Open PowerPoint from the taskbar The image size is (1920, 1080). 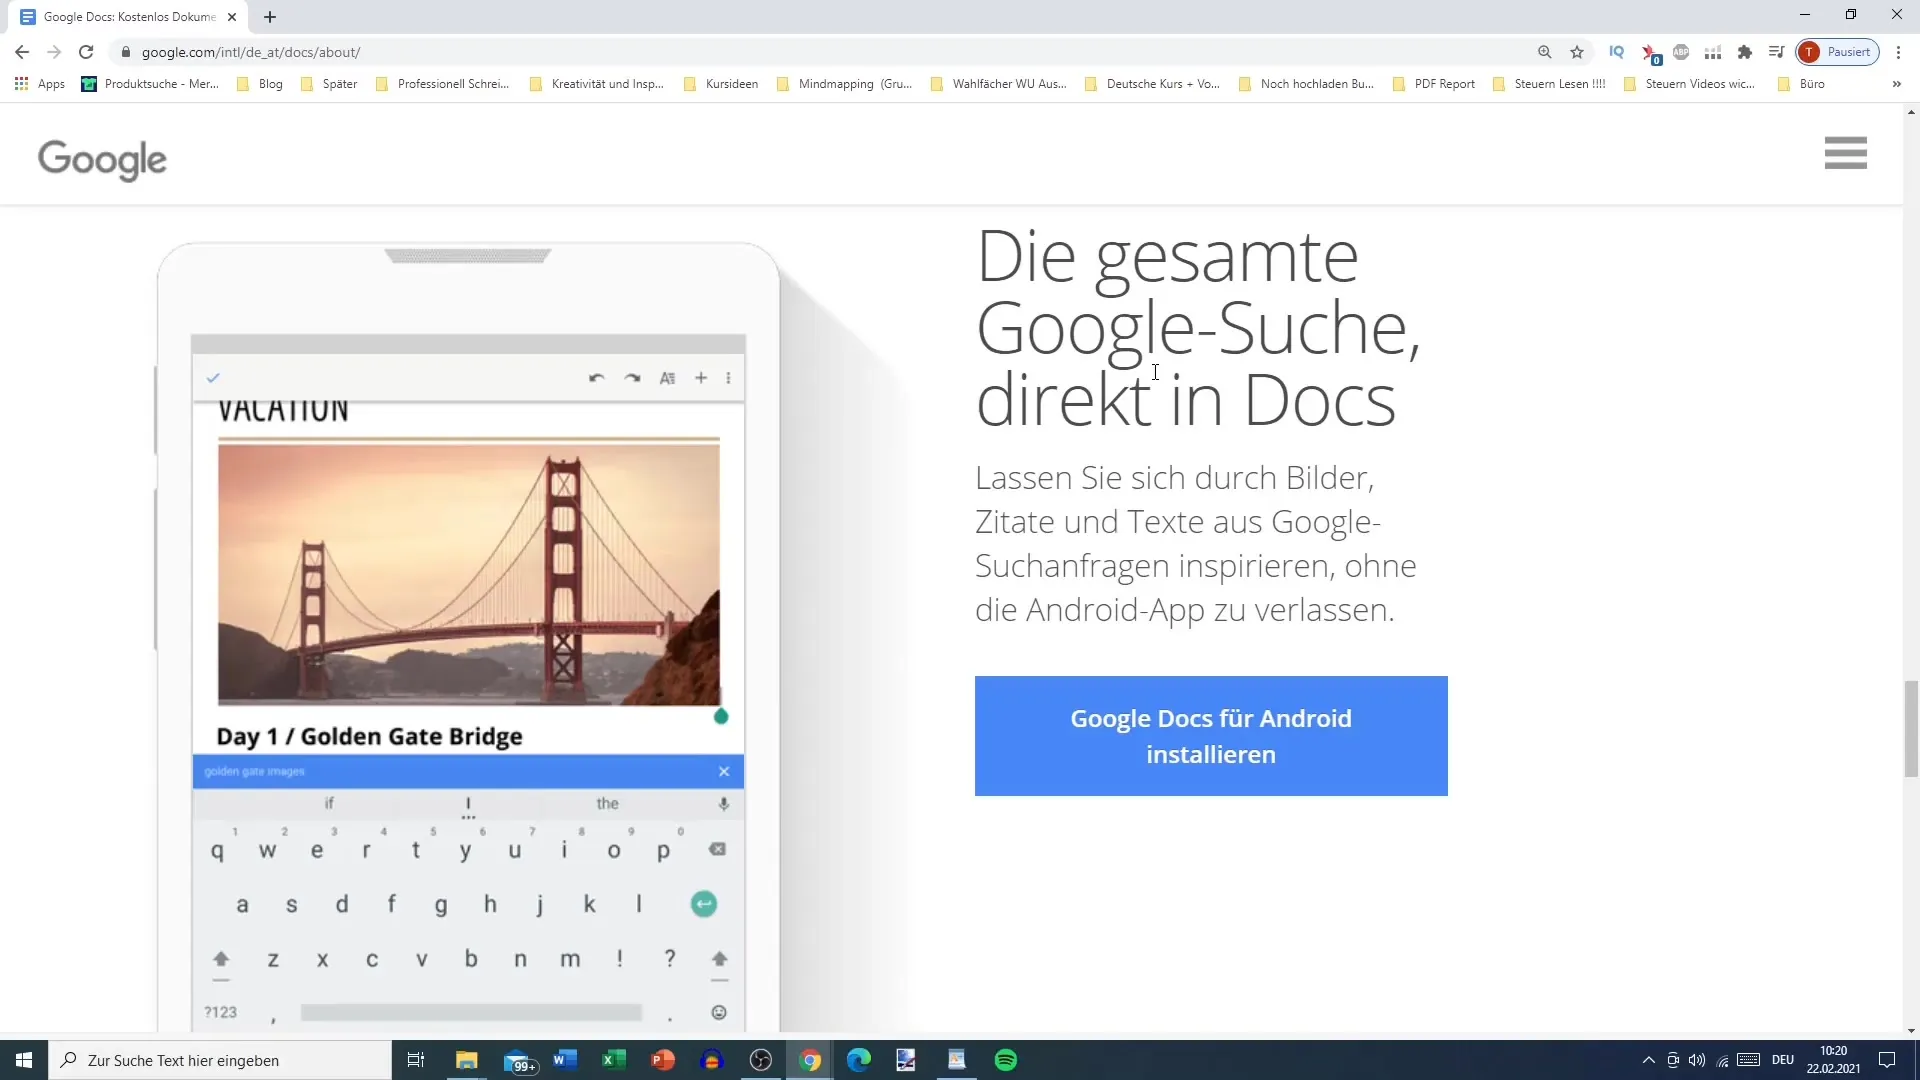(x=663, y=1060)
